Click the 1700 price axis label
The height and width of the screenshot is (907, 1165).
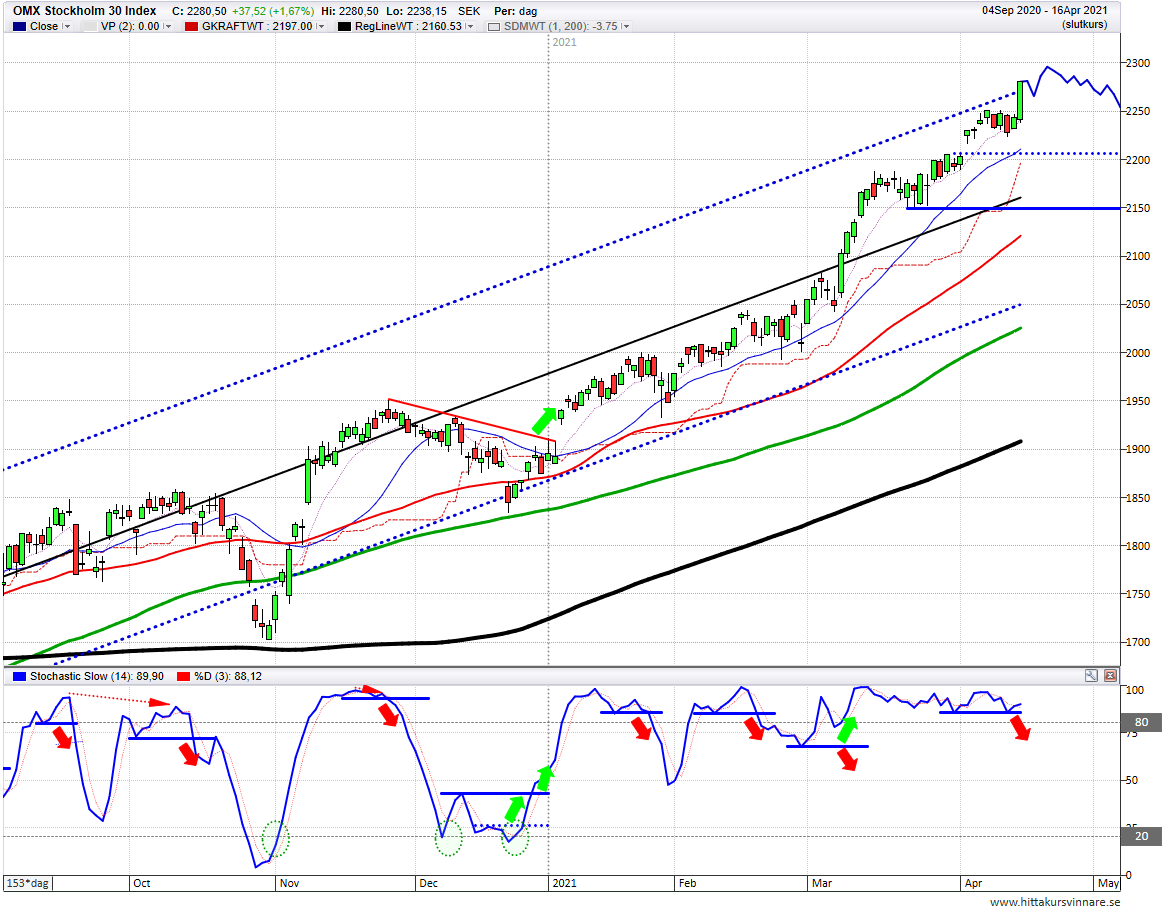pos(1138,643)
